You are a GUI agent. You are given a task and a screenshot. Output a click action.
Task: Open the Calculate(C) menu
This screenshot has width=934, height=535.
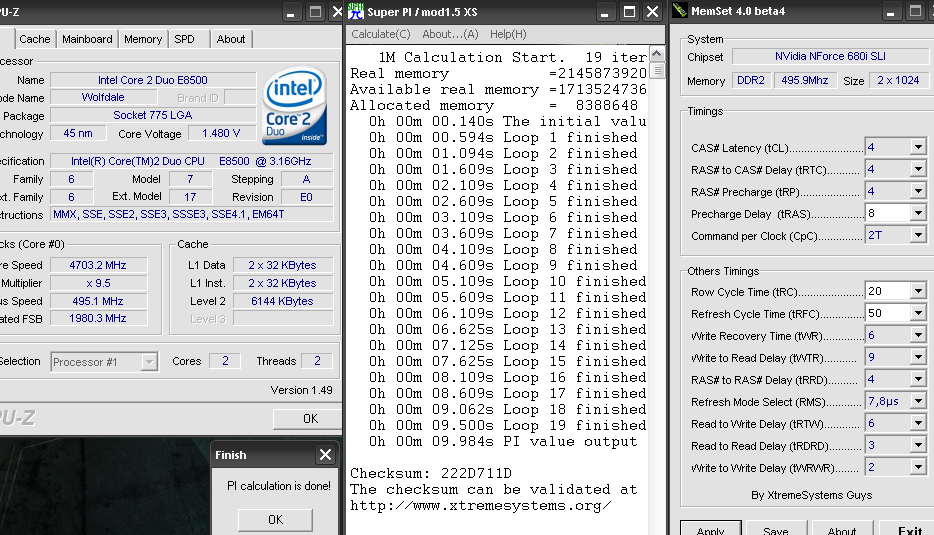point(381,34)
